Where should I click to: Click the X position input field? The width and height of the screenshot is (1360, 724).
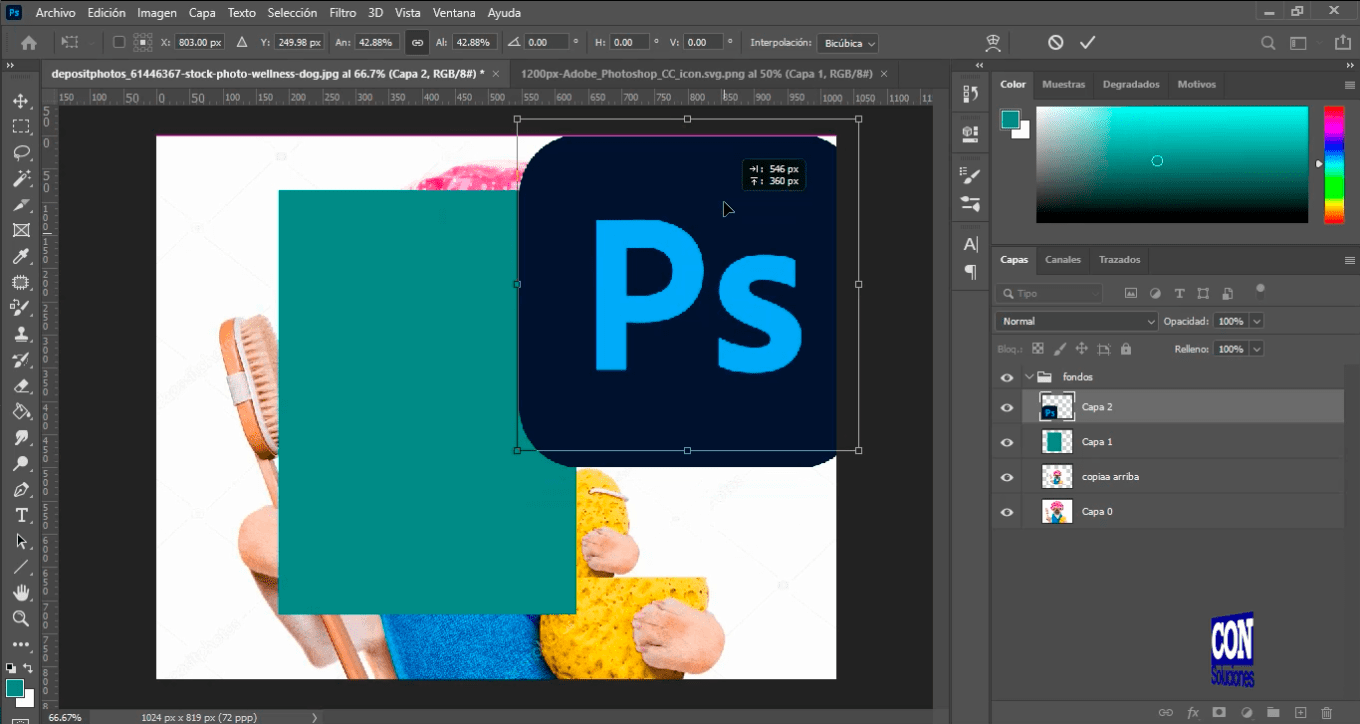pyautogui.click(x=199, y=43)
